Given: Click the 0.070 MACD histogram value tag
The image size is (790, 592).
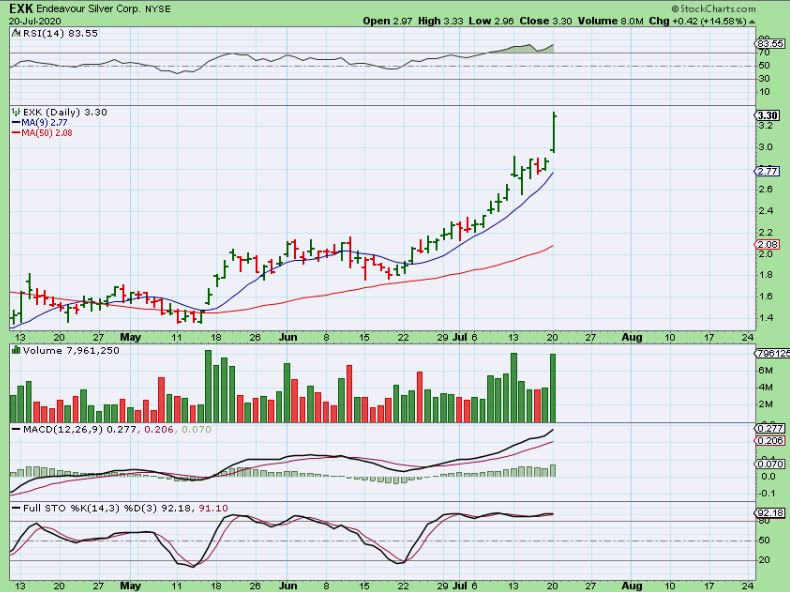Looking at the screenshot, I should tap(770, 464).
